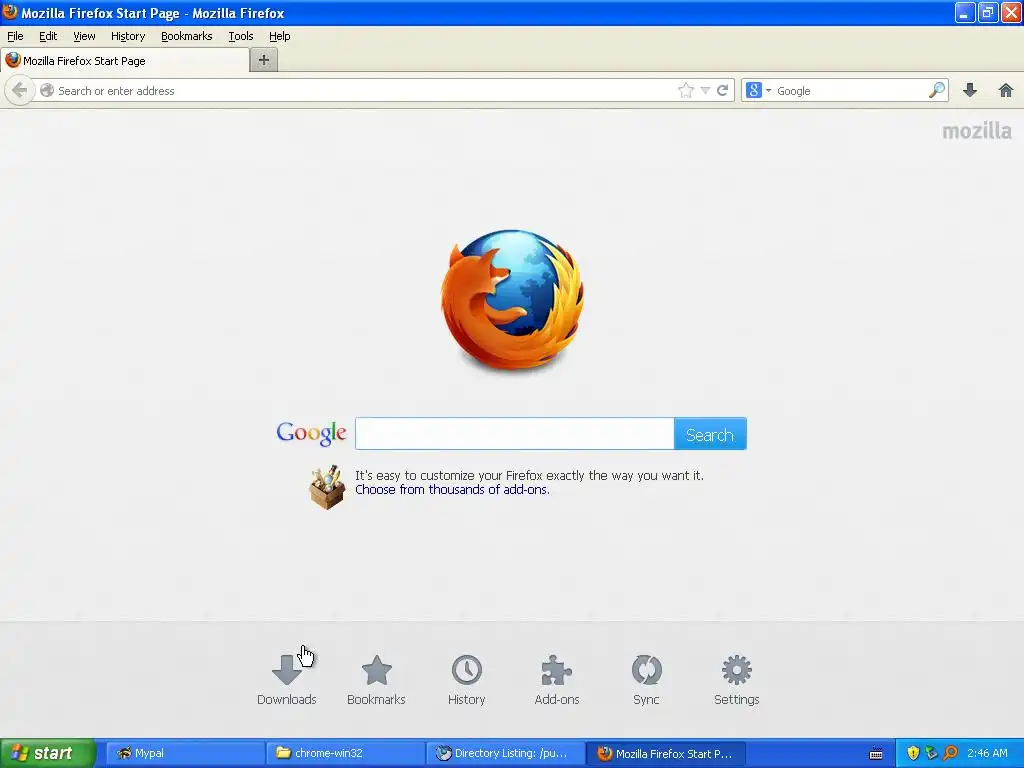Click the 2:46 AM system clock
This screenshot has width=1024, height=768.
point(987,753)
